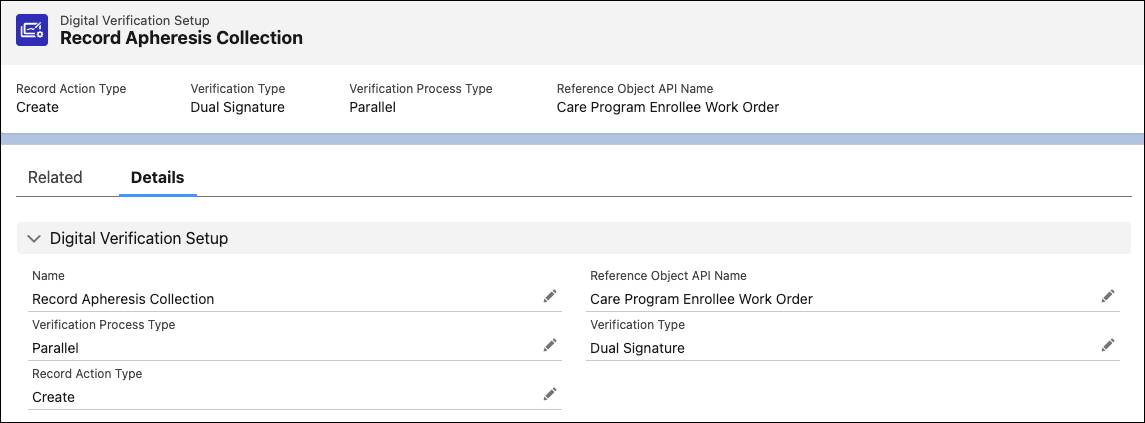Viewport: 1145px width, 423px height.
Task: Click header Record Action Type value Create
Action: point(37,107)
